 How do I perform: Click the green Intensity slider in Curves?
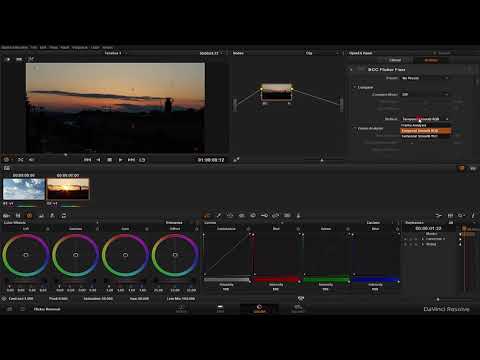point(326,279)
